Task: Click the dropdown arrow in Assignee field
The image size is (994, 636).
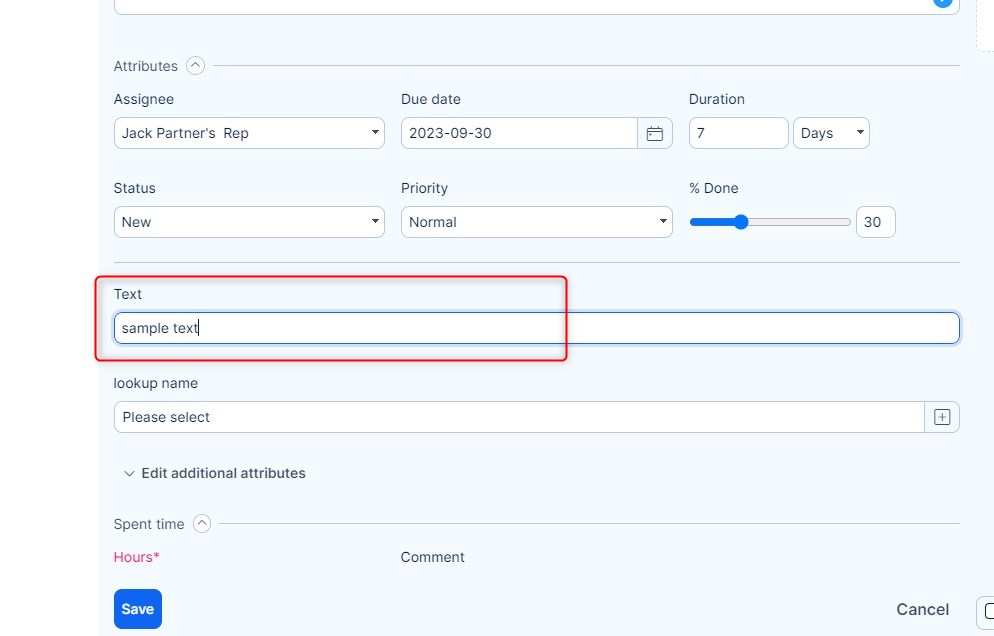Action: (374, 133)
